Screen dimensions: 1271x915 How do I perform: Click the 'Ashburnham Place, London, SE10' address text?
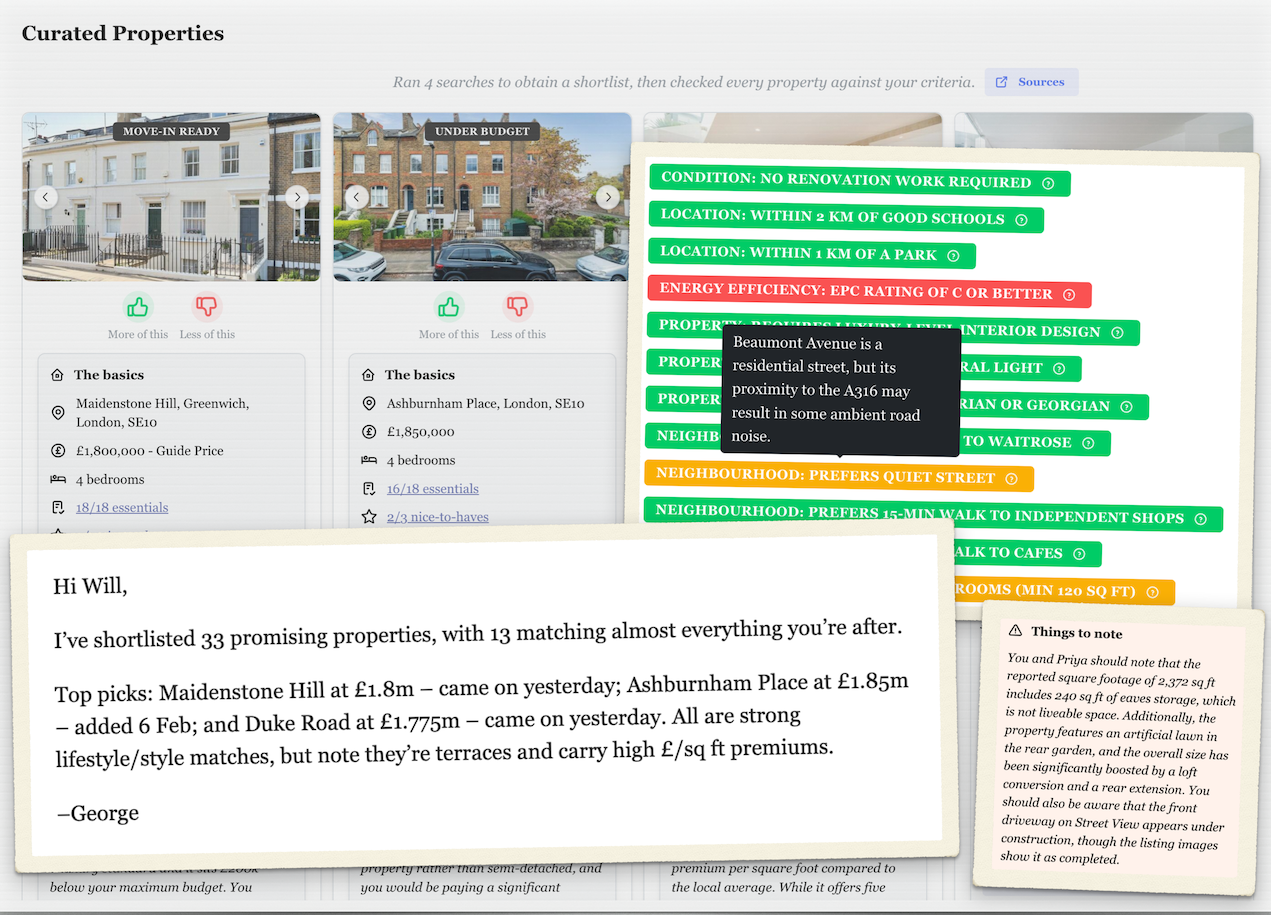[x=485, y=403]
